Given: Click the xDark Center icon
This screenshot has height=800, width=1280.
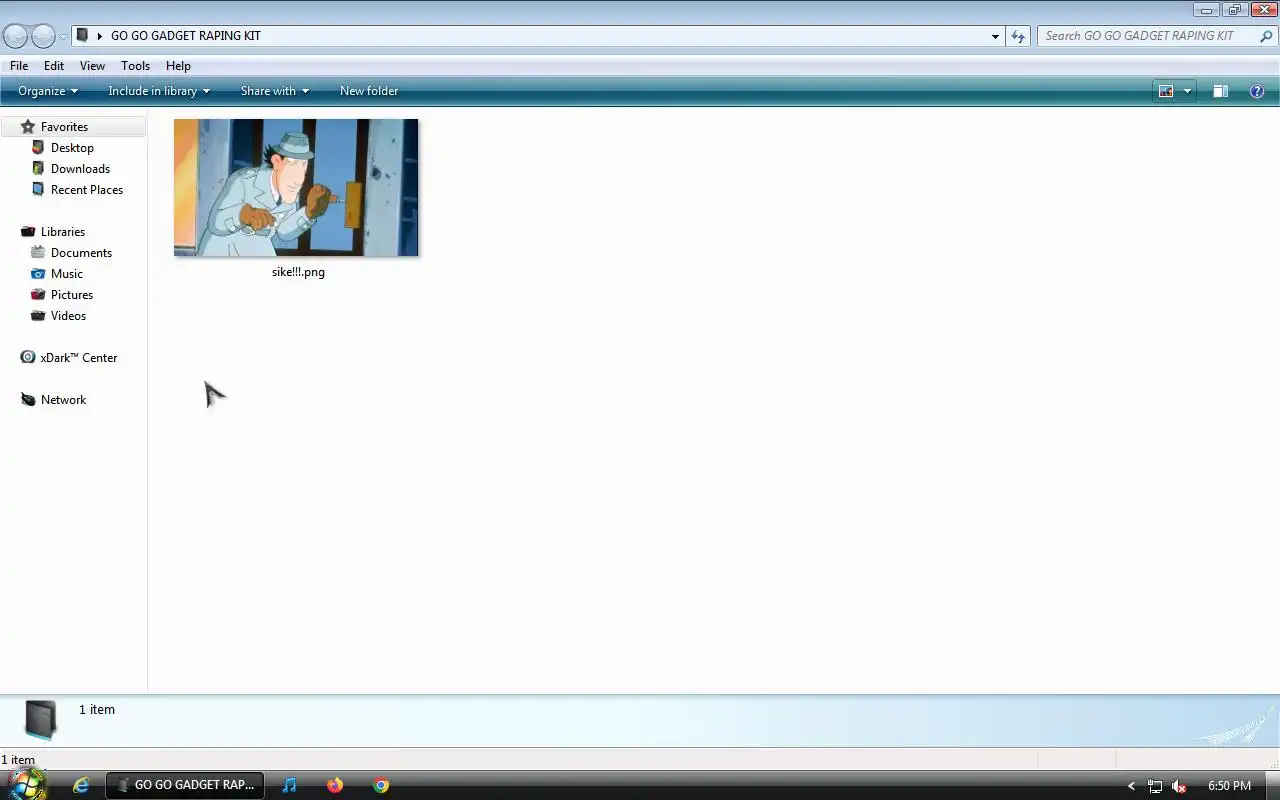Looking at the screenshot, I should [x=28, y=357].
